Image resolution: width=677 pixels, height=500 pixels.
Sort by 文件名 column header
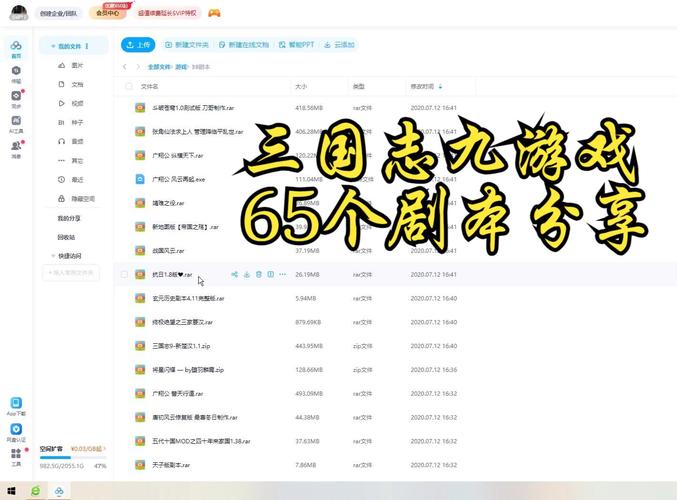(x=149, y=86)
